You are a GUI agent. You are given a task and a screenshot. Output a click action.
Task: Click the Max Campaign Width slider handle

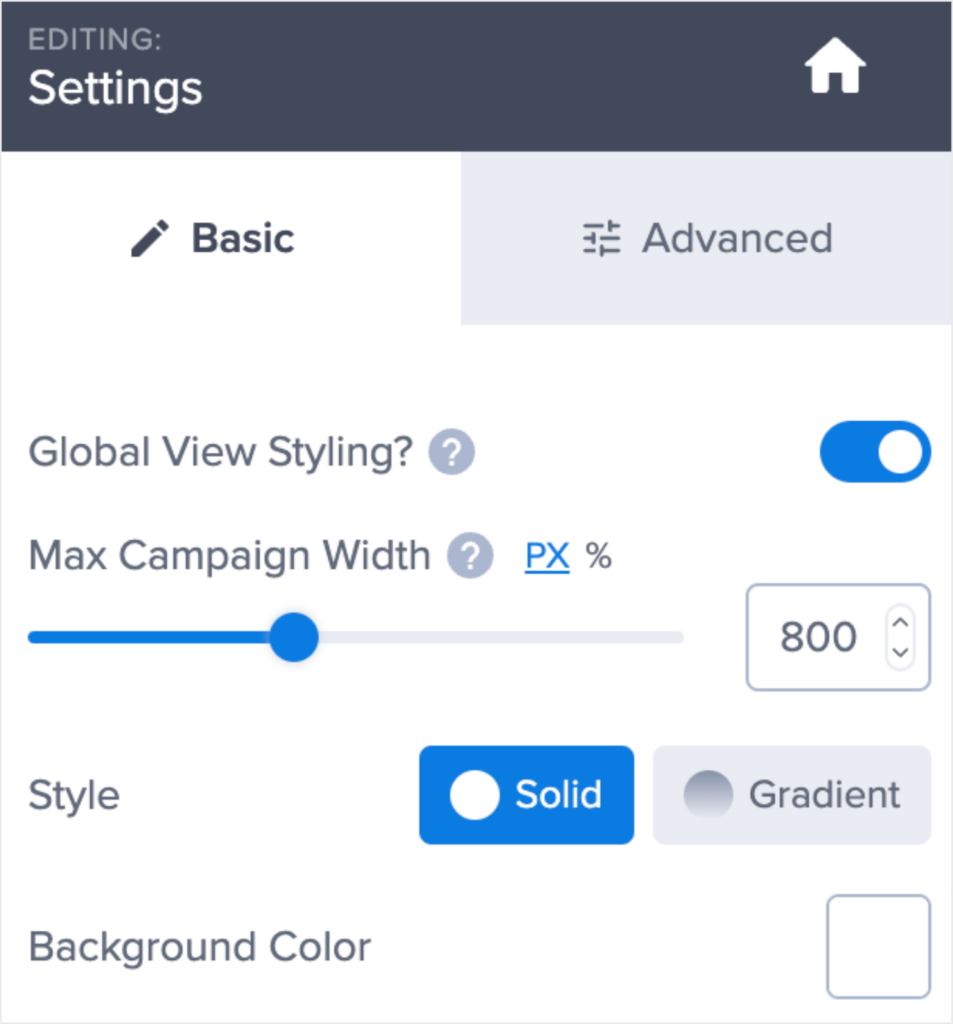tap(295, 637)
